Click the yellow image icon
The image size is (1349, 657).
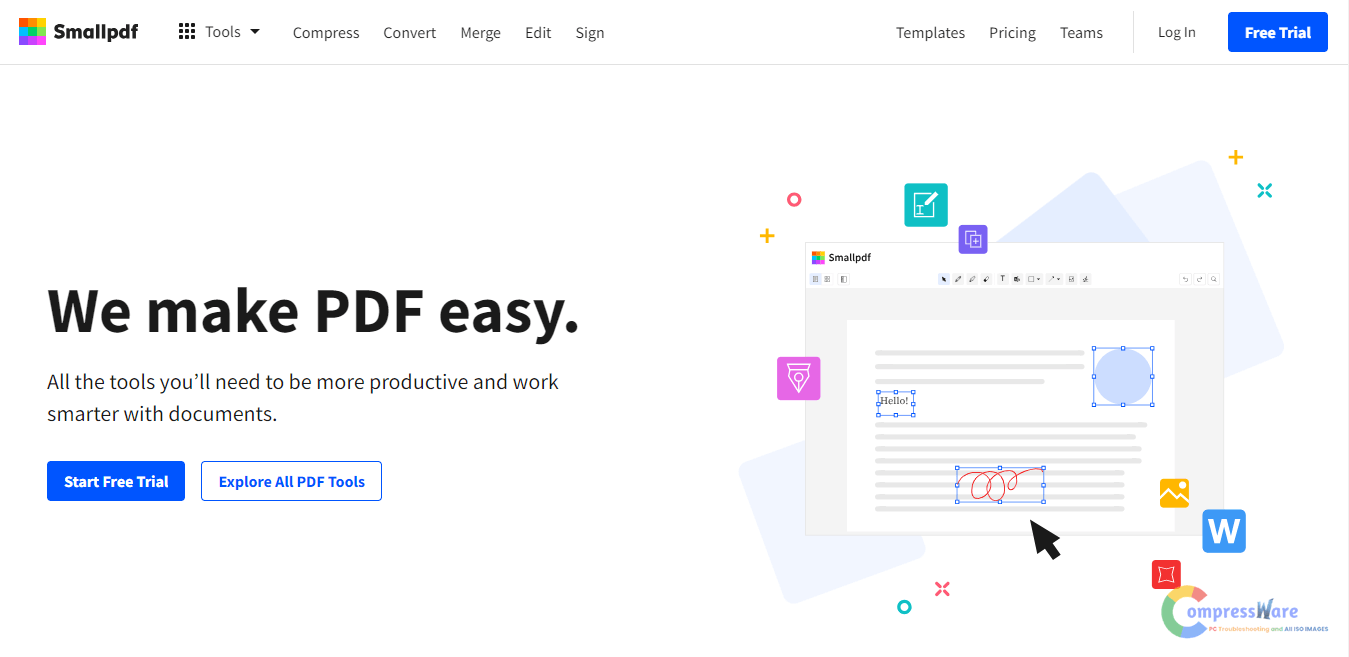tap(1174, 493)
